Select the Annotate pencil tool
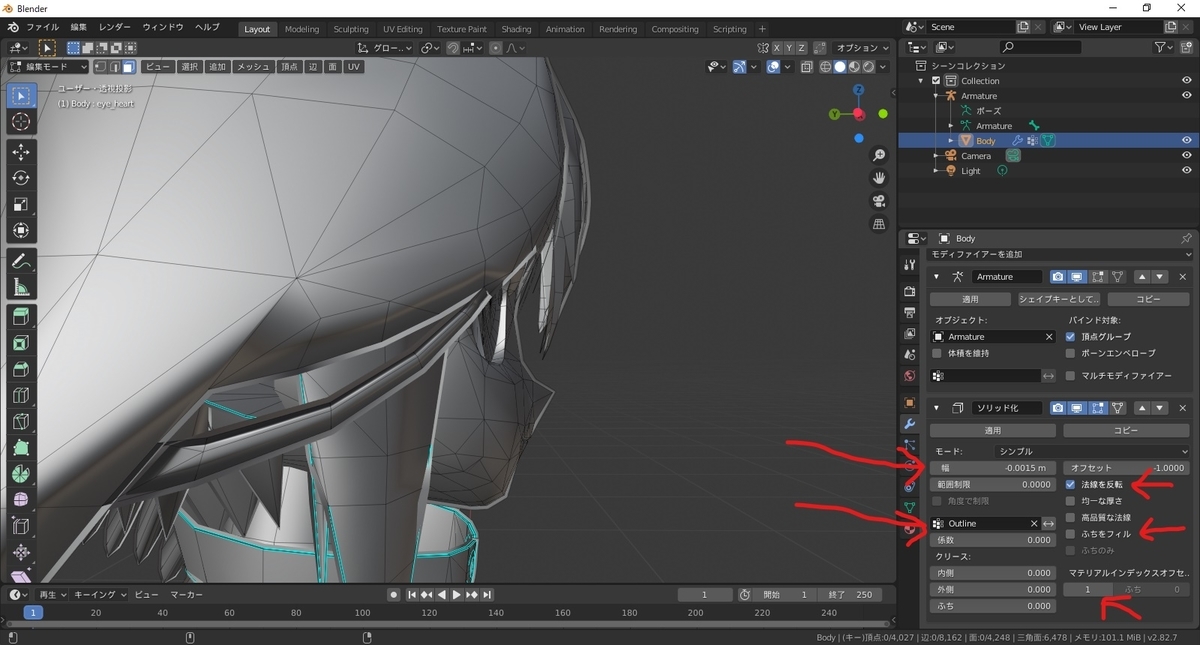 point(21,261)
